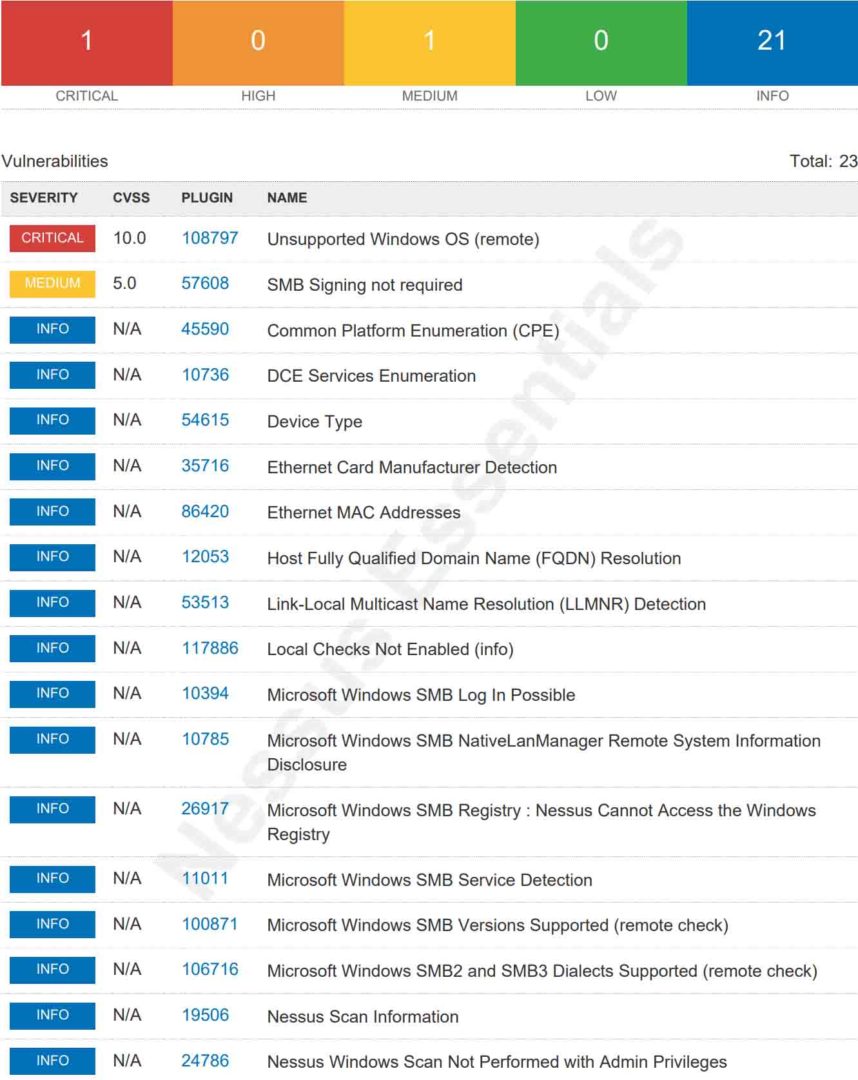Click the PLUGIN column header

tap(207, 198)
